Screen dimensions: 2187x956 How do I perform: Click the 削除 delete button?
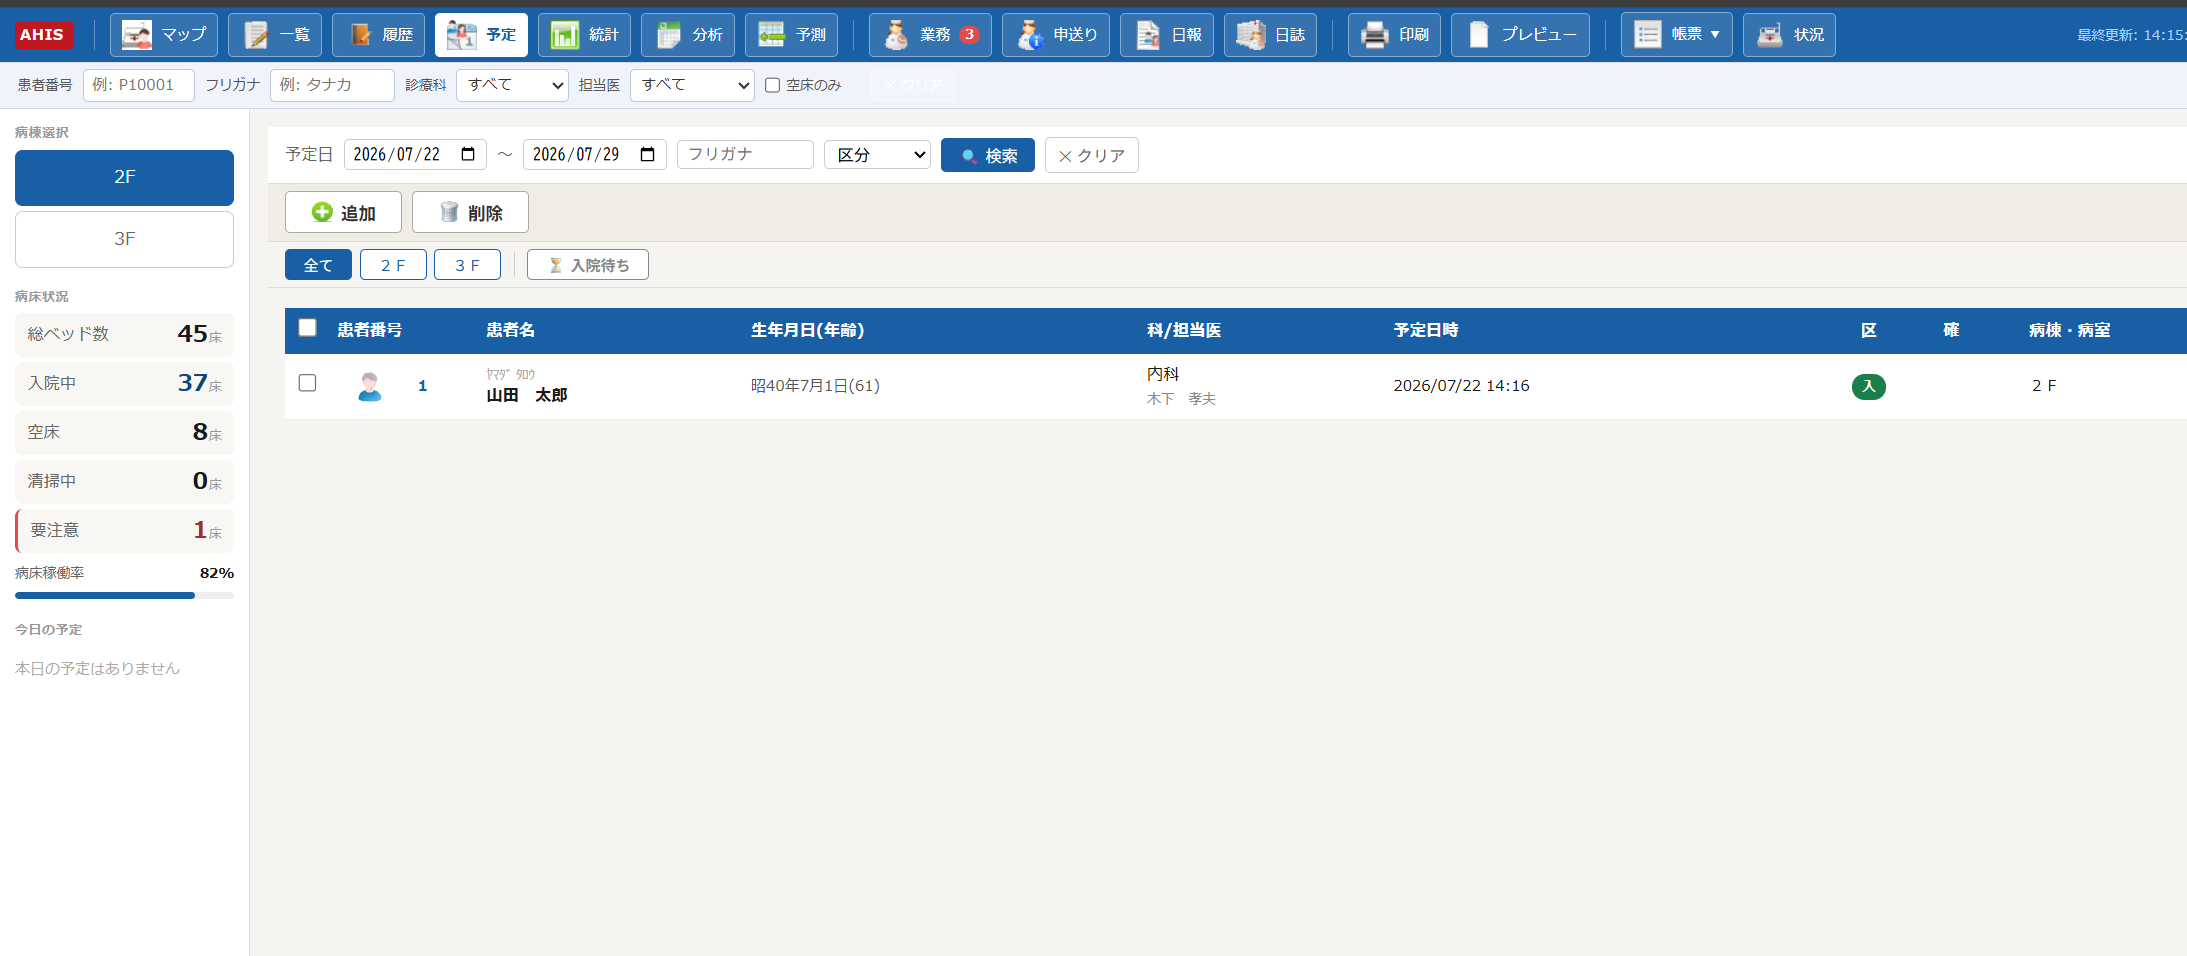click(x=470, y=212)
